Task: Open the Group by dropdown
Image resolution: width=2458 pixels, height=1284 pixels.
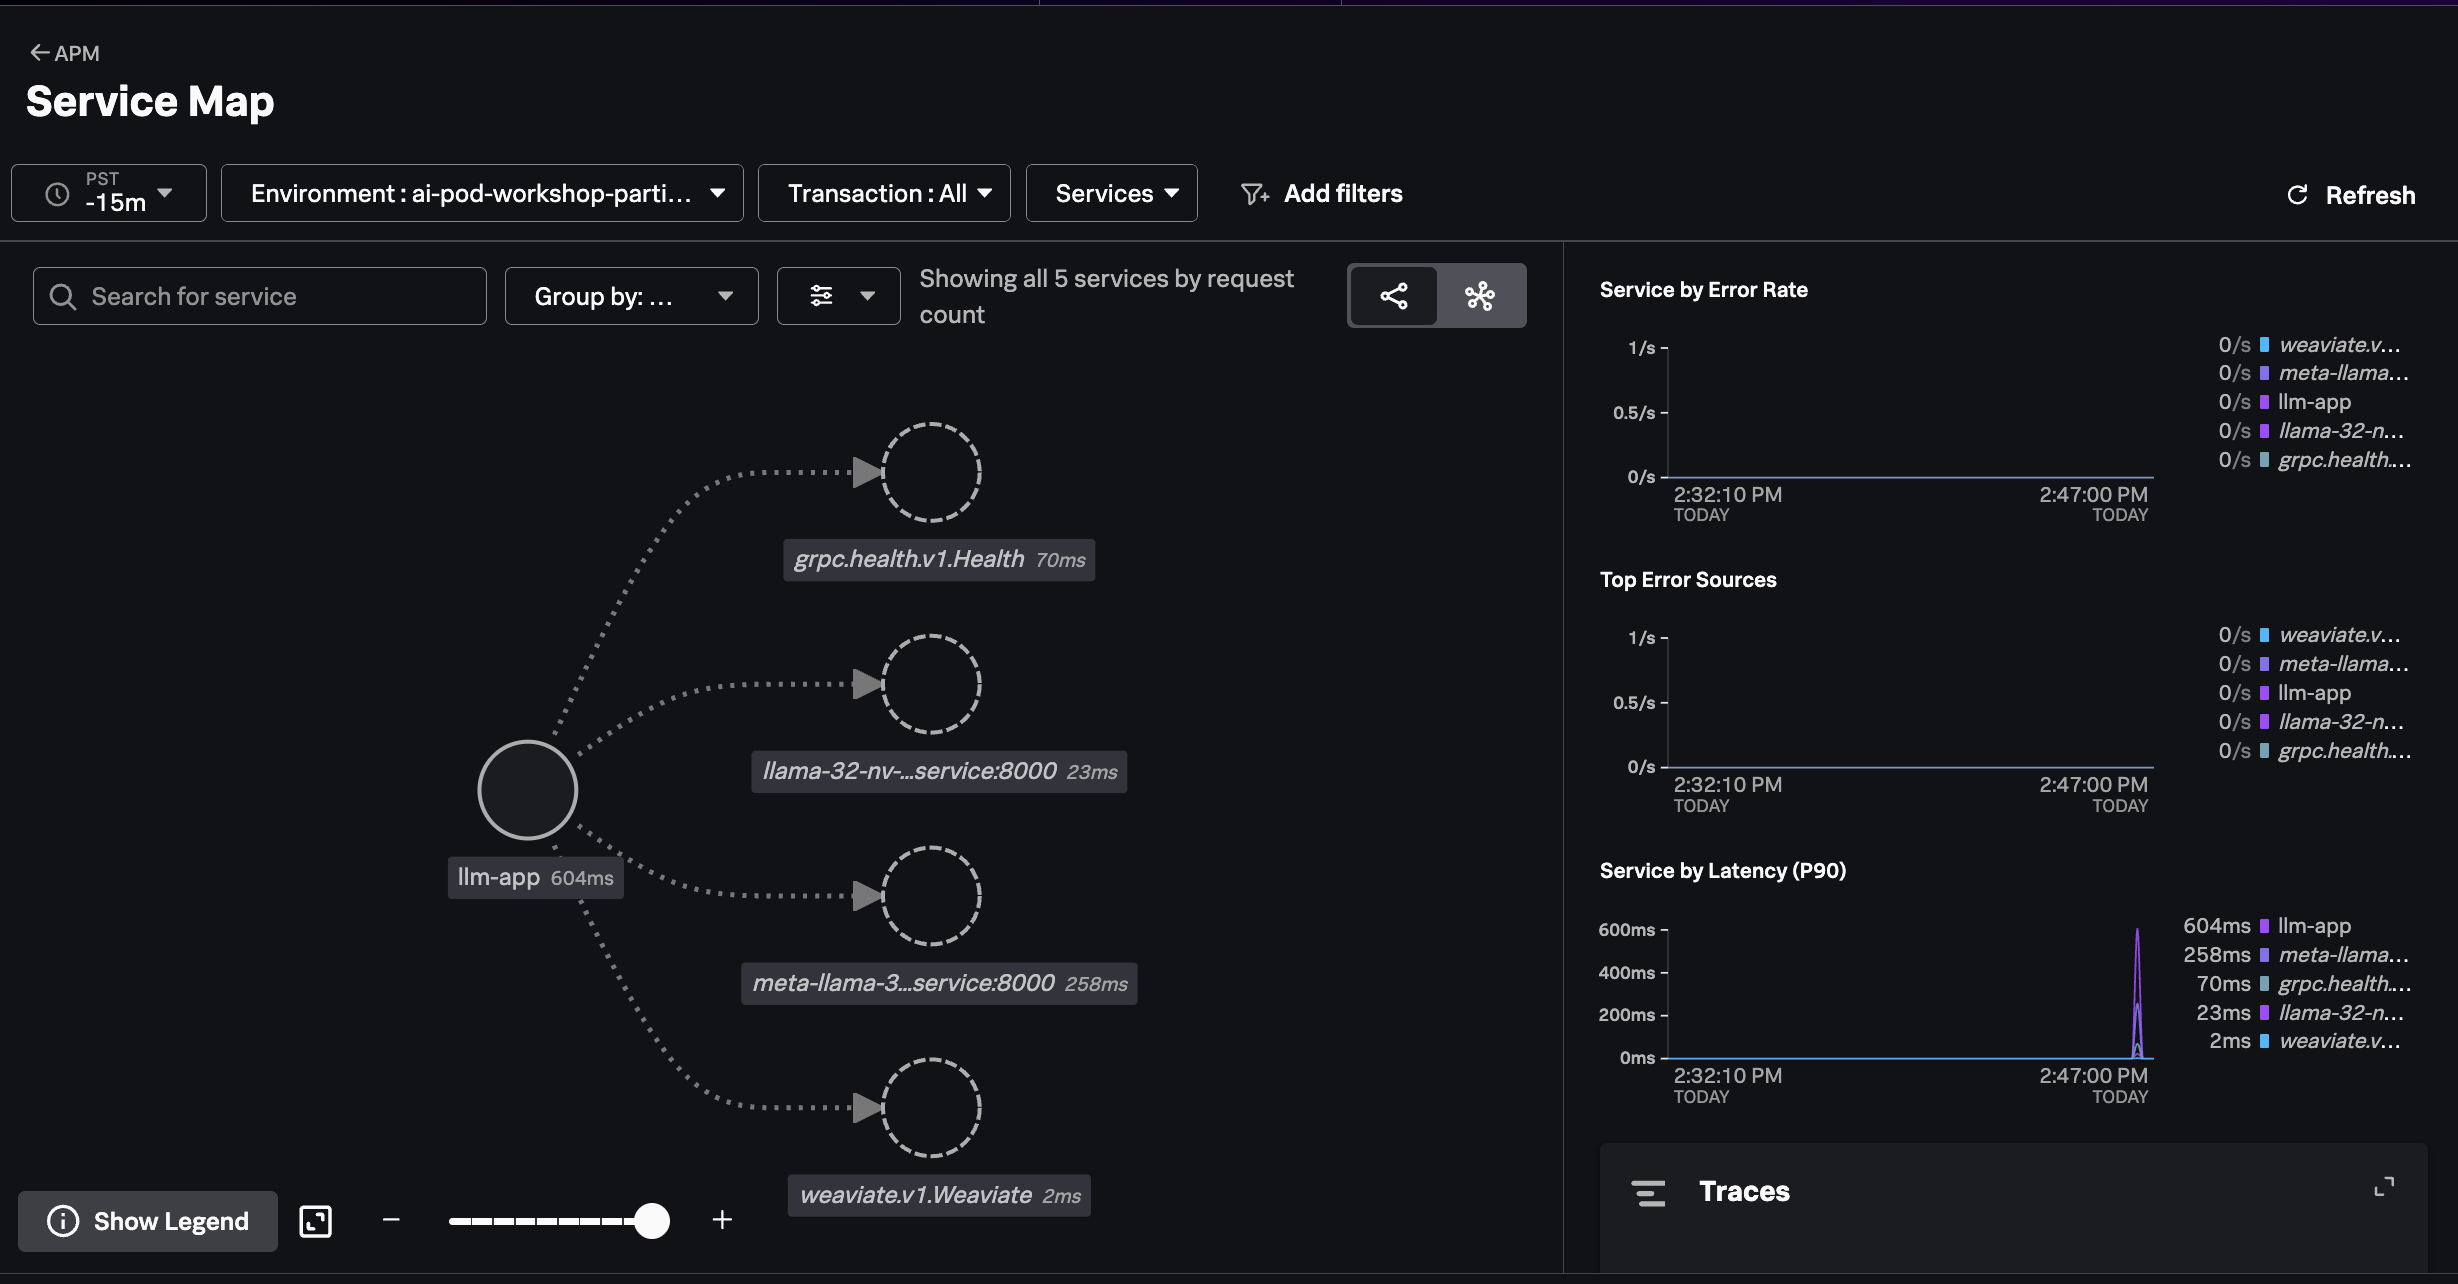Action: pyautogui.click(x=631, y=296)
